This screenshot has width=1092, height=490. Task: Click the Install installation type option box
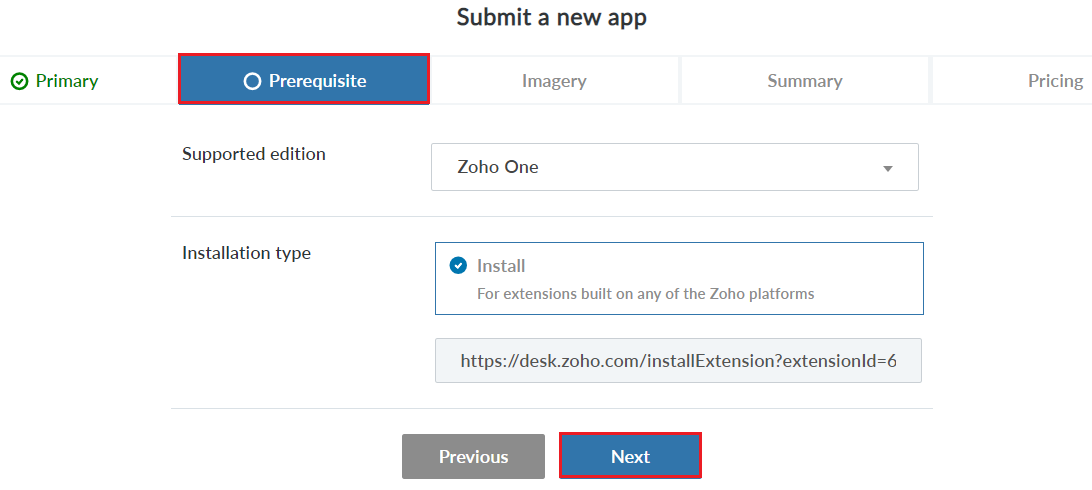click(x=679, y=279)
